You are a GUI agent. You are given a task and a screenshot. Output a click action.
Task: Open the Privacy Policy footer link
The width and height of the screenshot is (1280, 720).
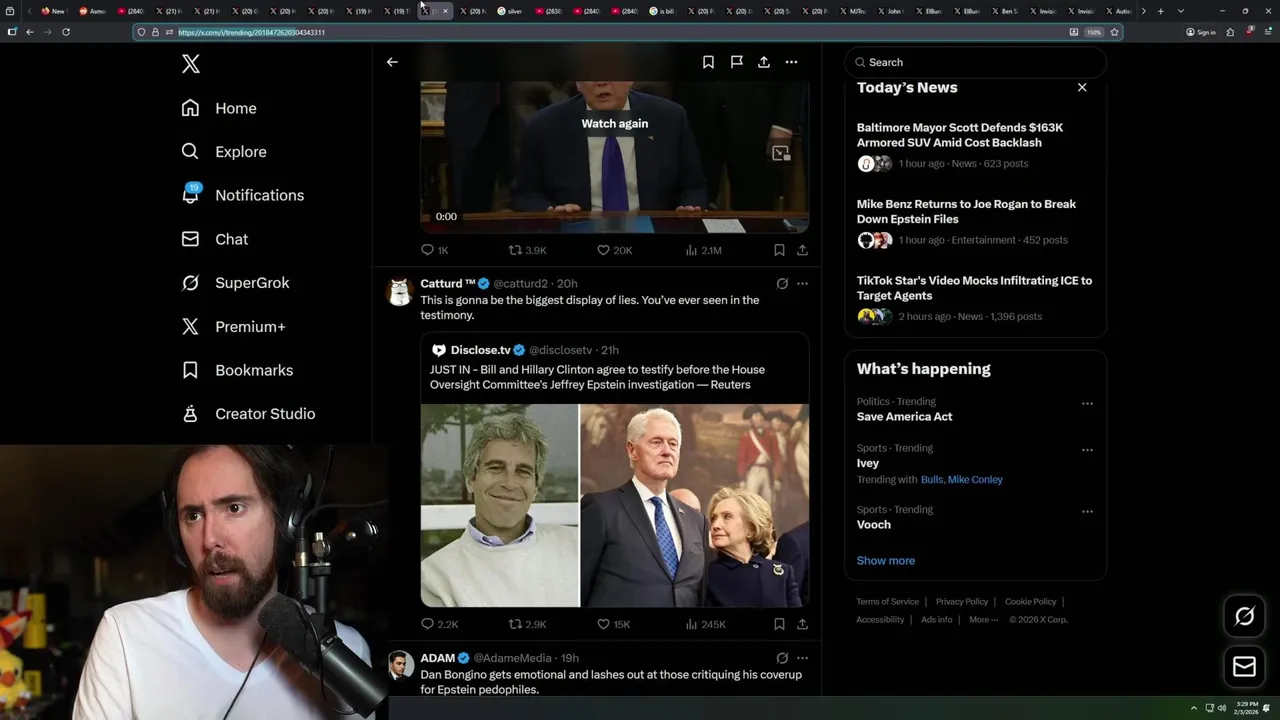click(961, 602)
